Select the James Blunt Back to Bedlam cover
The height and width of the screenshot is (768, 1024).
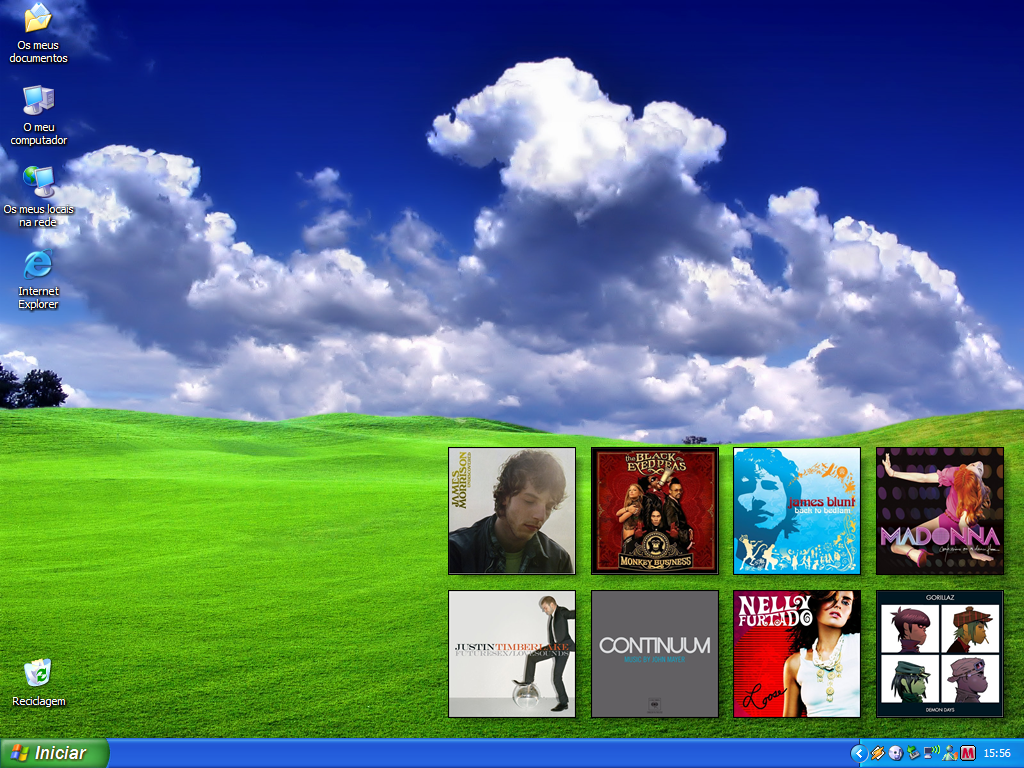pyautogui.click(x=797, y=511)
